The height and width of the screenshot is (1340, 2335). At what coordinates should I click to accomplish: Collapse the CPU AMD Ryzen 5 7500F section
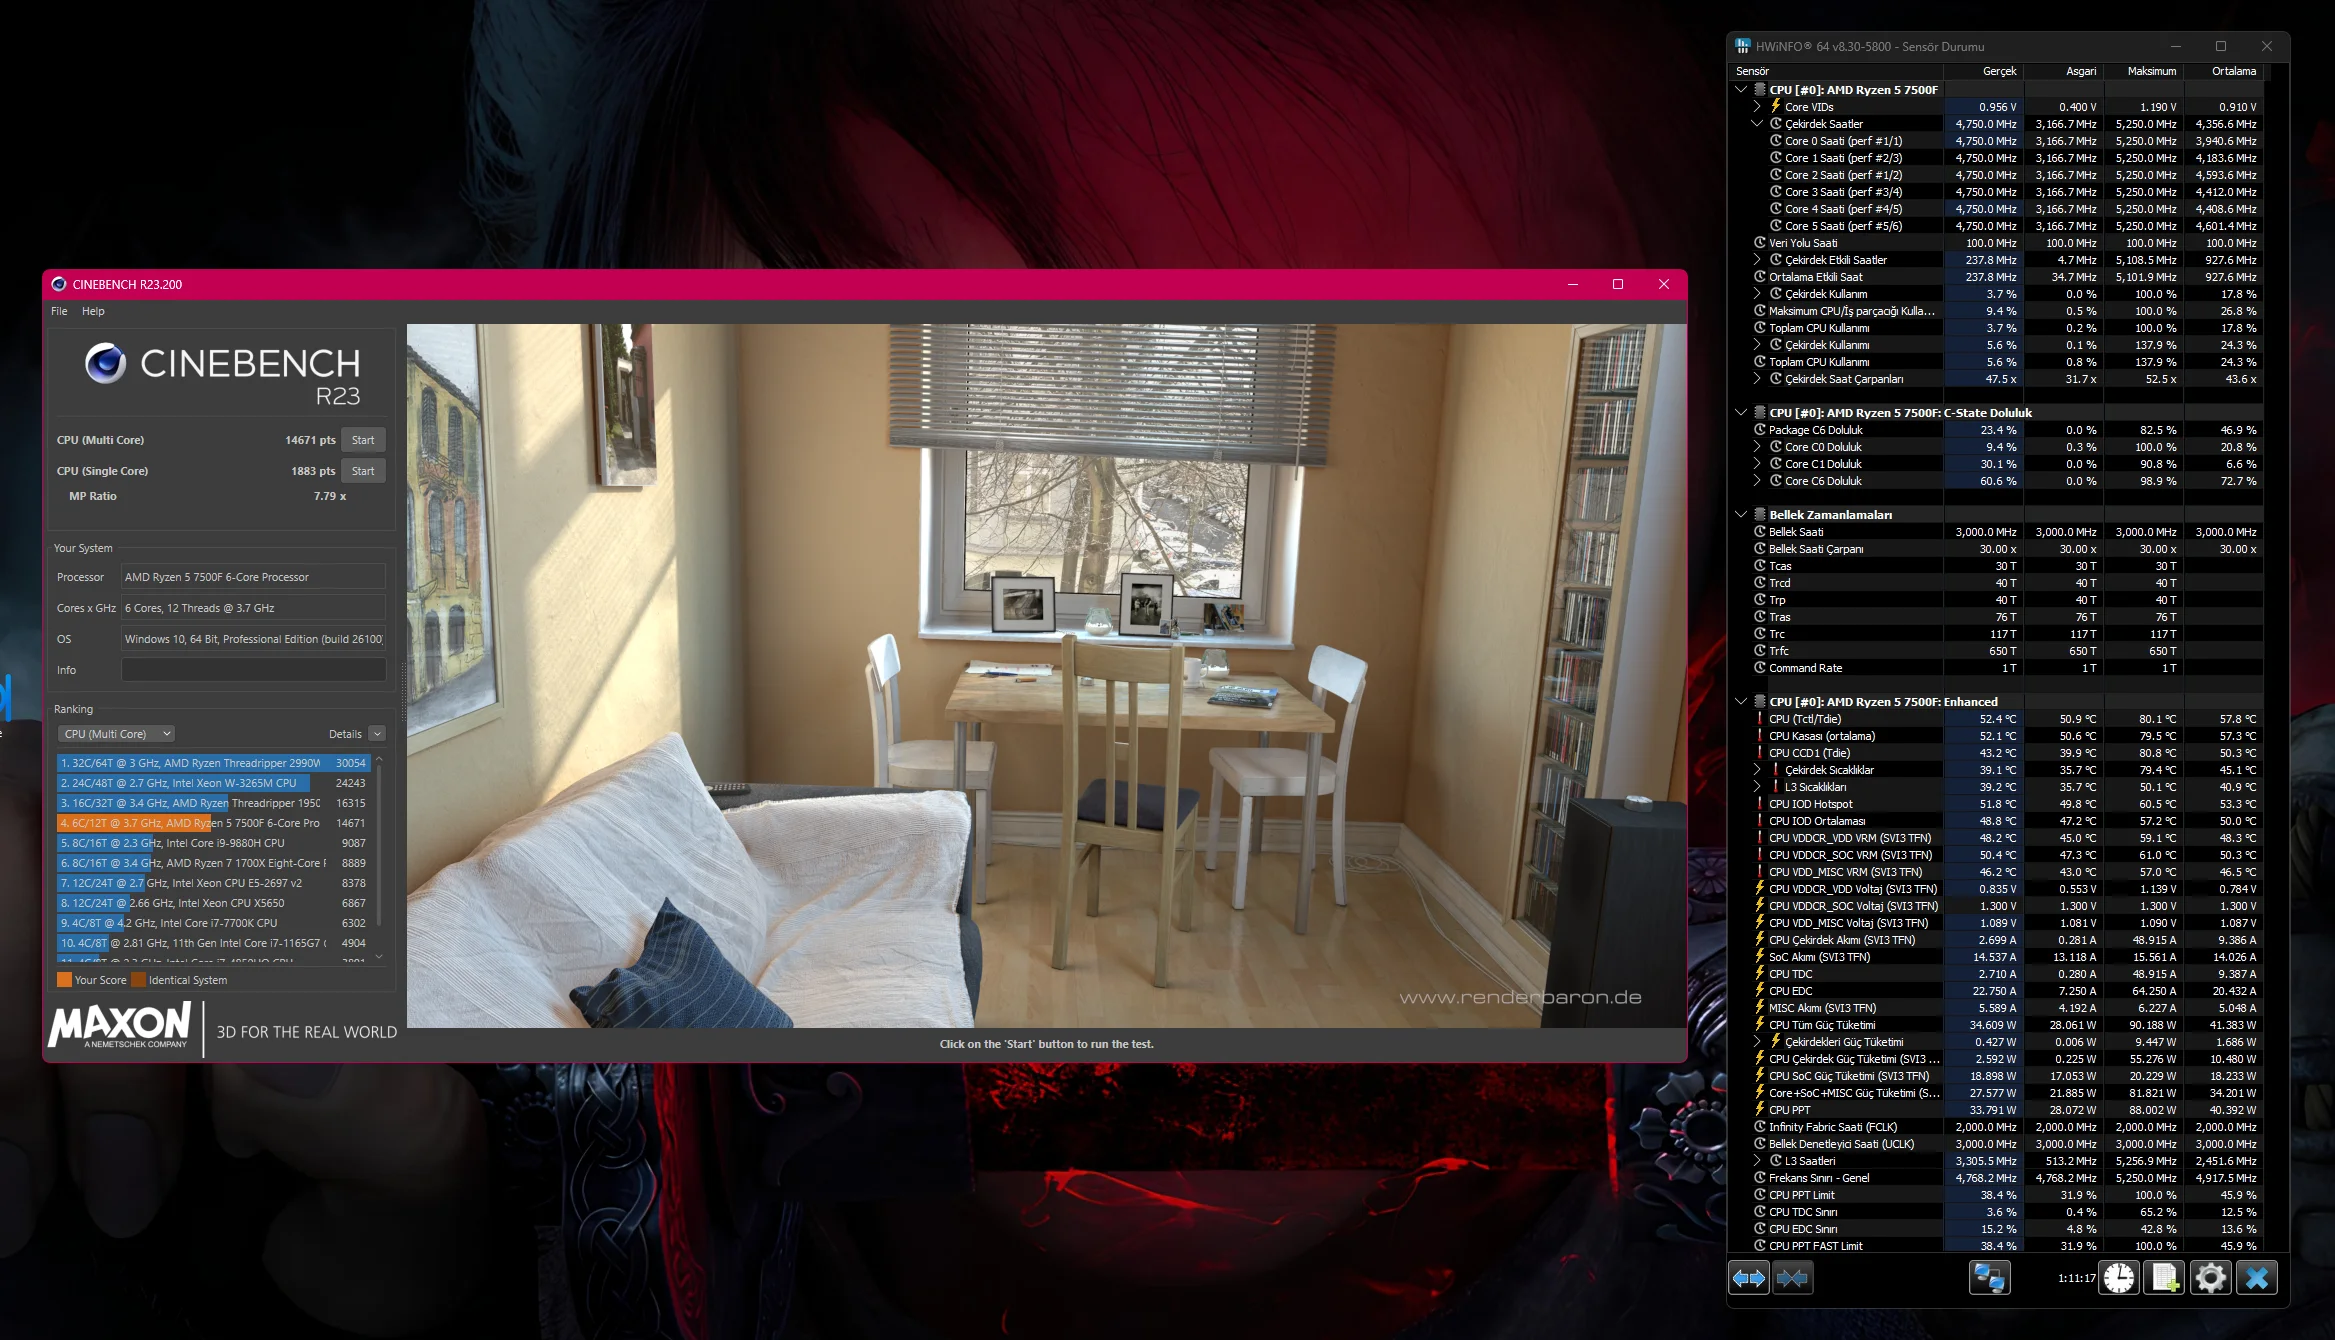[1741, 90]
